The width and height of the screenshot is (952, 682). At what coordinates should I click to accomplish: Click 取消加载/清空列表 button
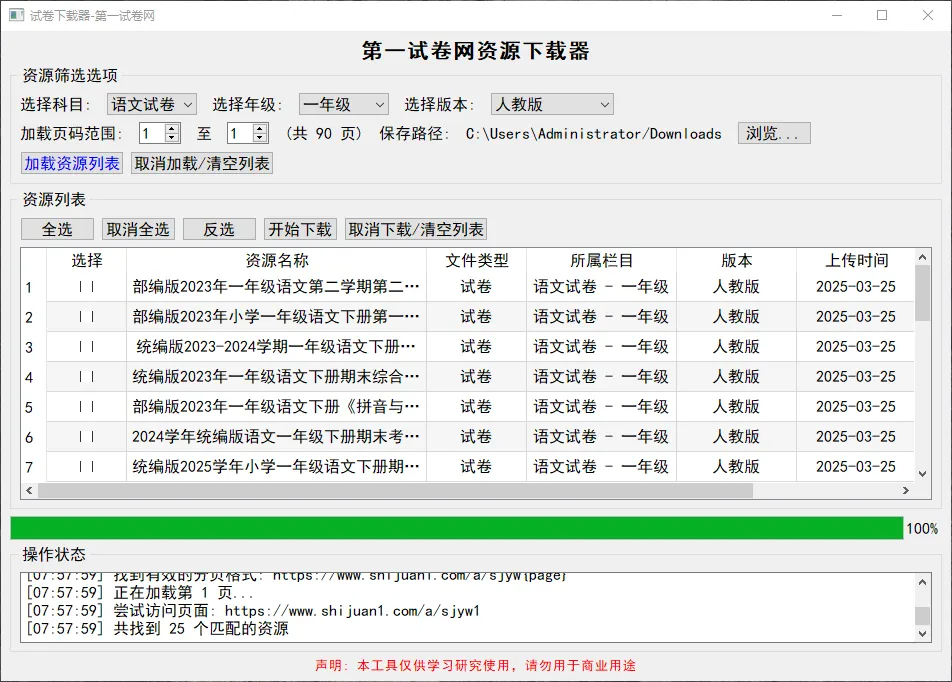coord(202,163)
